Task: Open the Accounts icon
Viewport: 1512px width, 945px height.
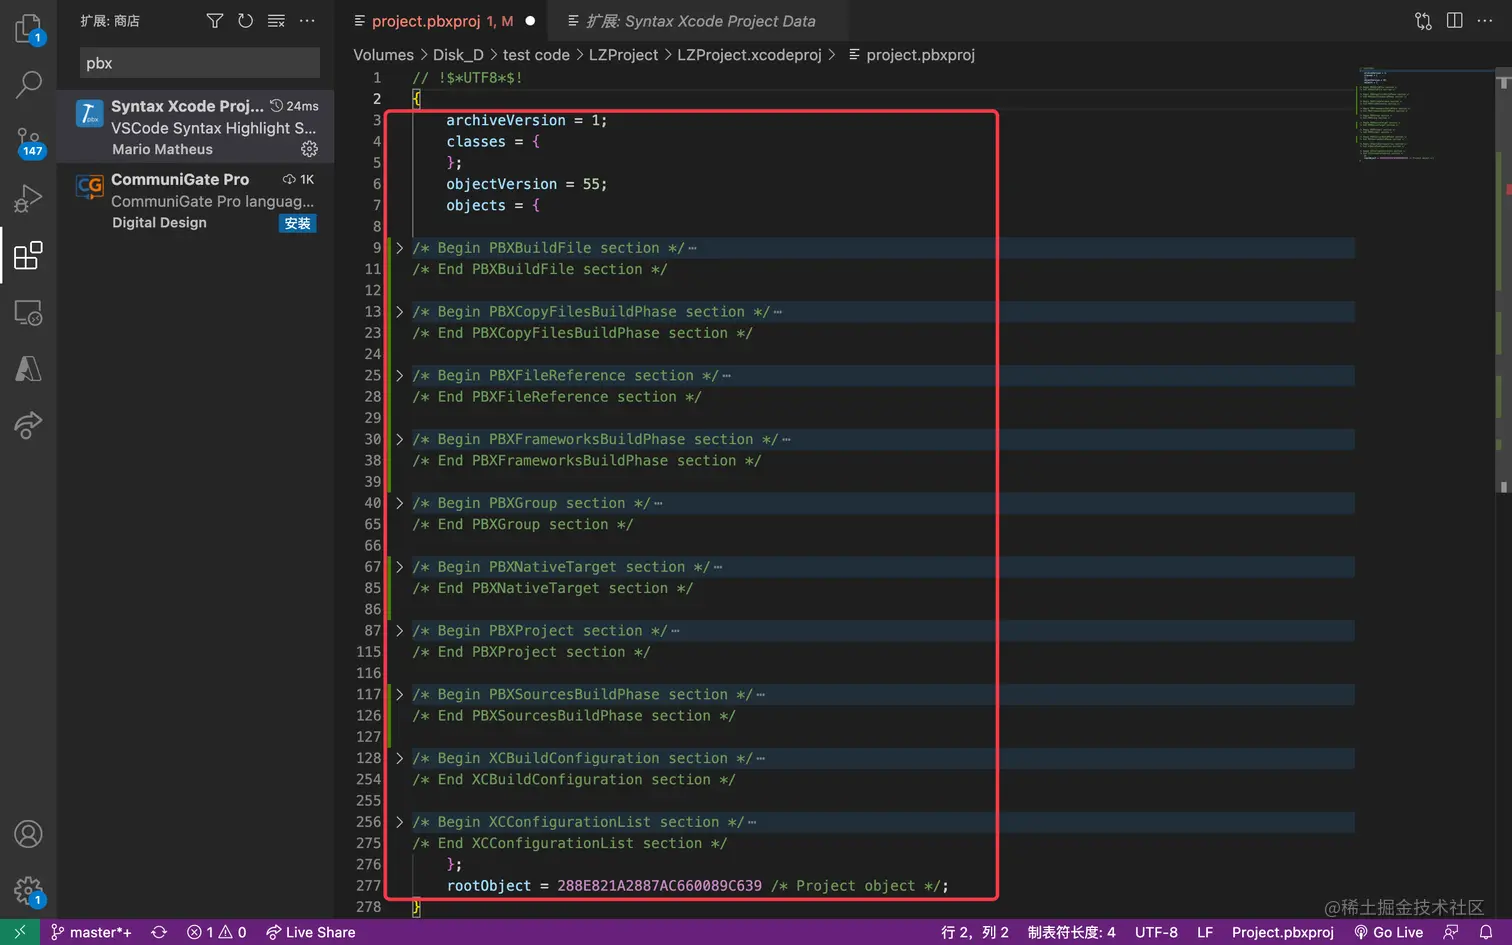Action: point(28,834)
